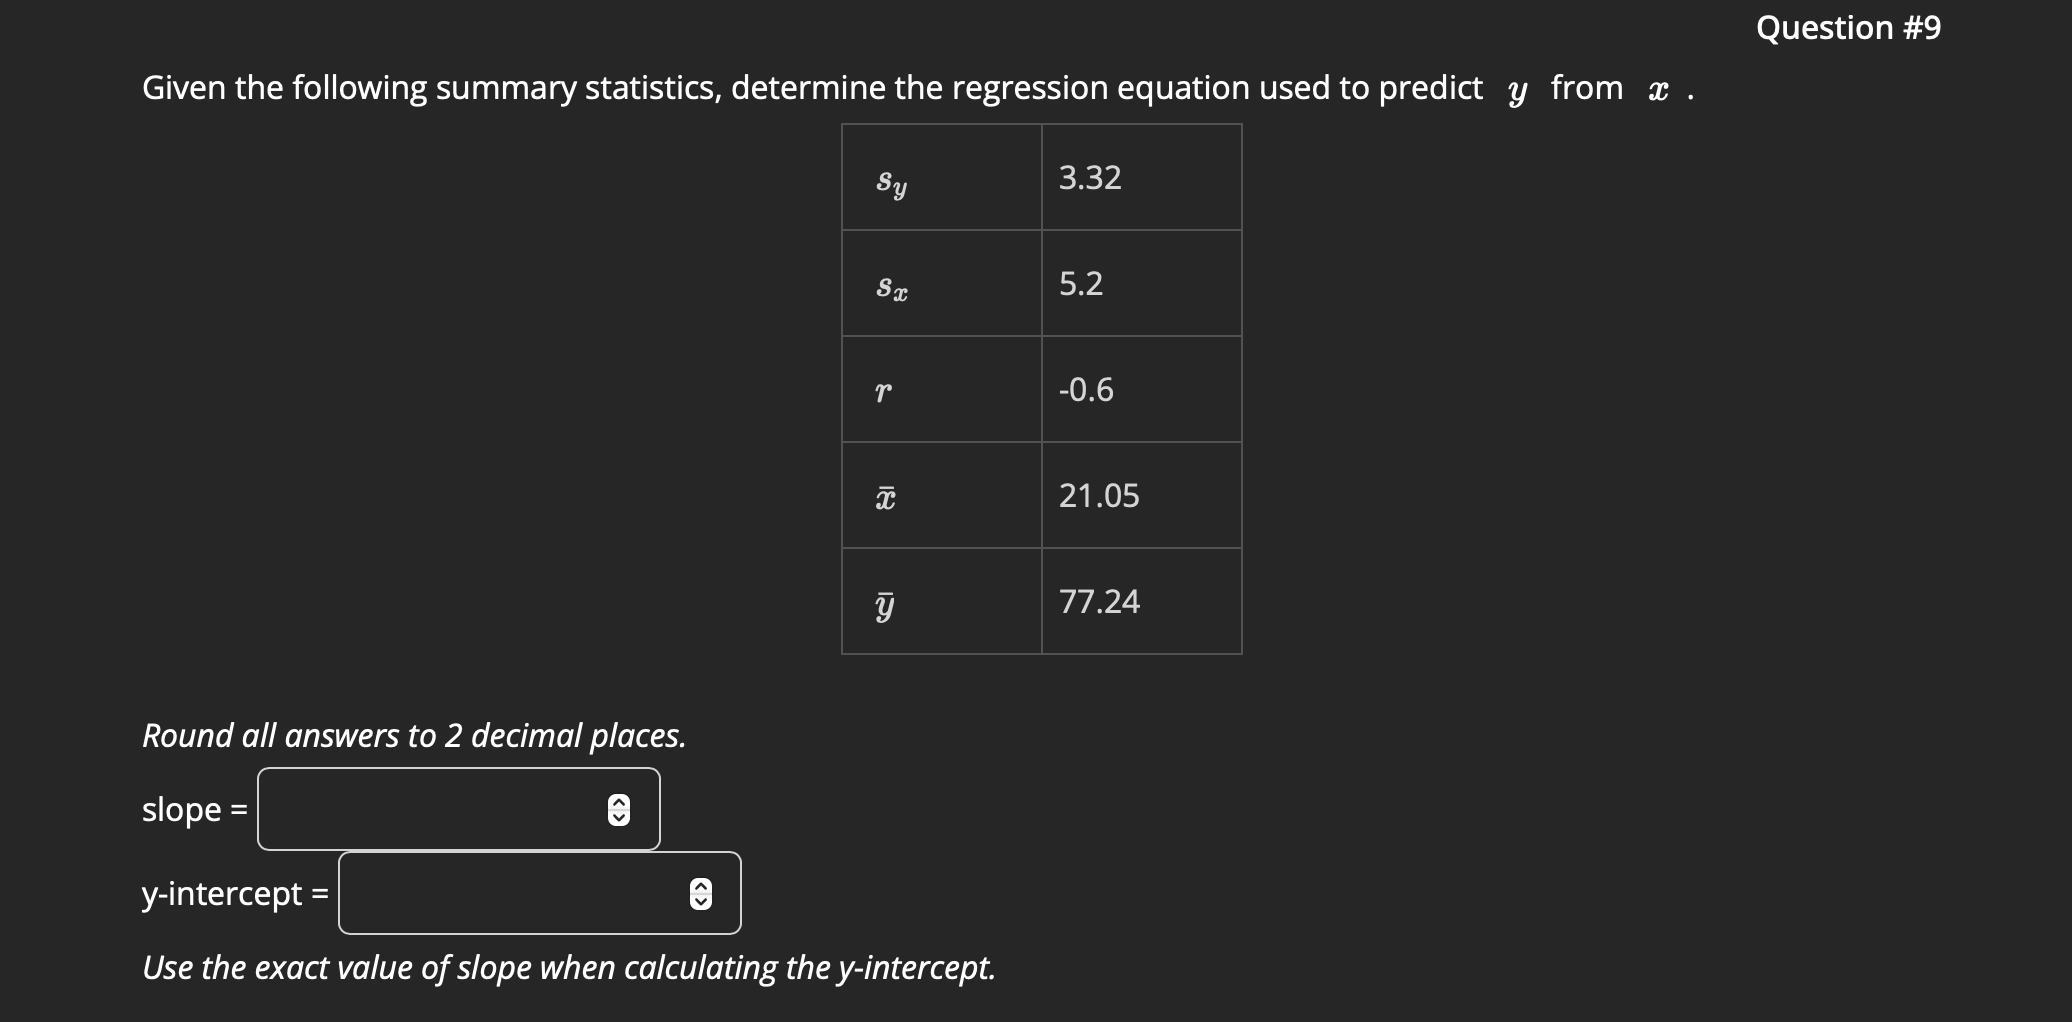Click the down arrow of the slope stepper
Viewport: 2072px width, 1022px height.
click(x=619, y=816)
